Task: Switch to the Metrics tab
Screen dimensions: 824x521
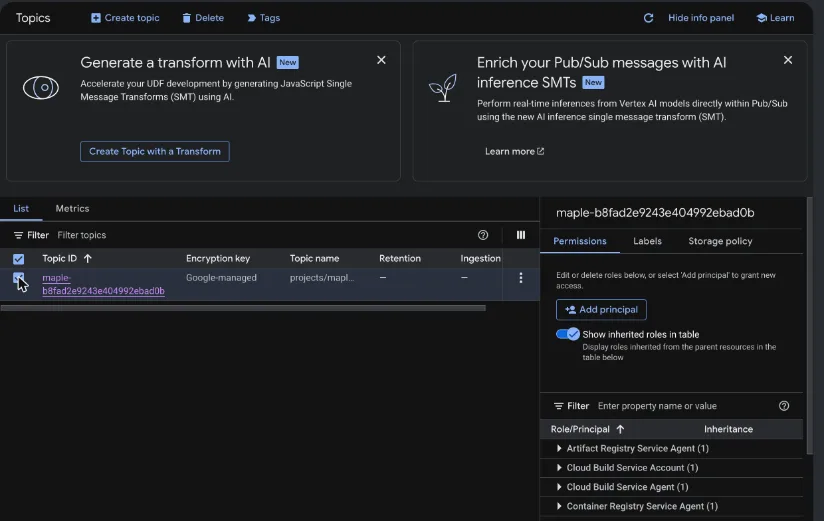Action: 73,209
